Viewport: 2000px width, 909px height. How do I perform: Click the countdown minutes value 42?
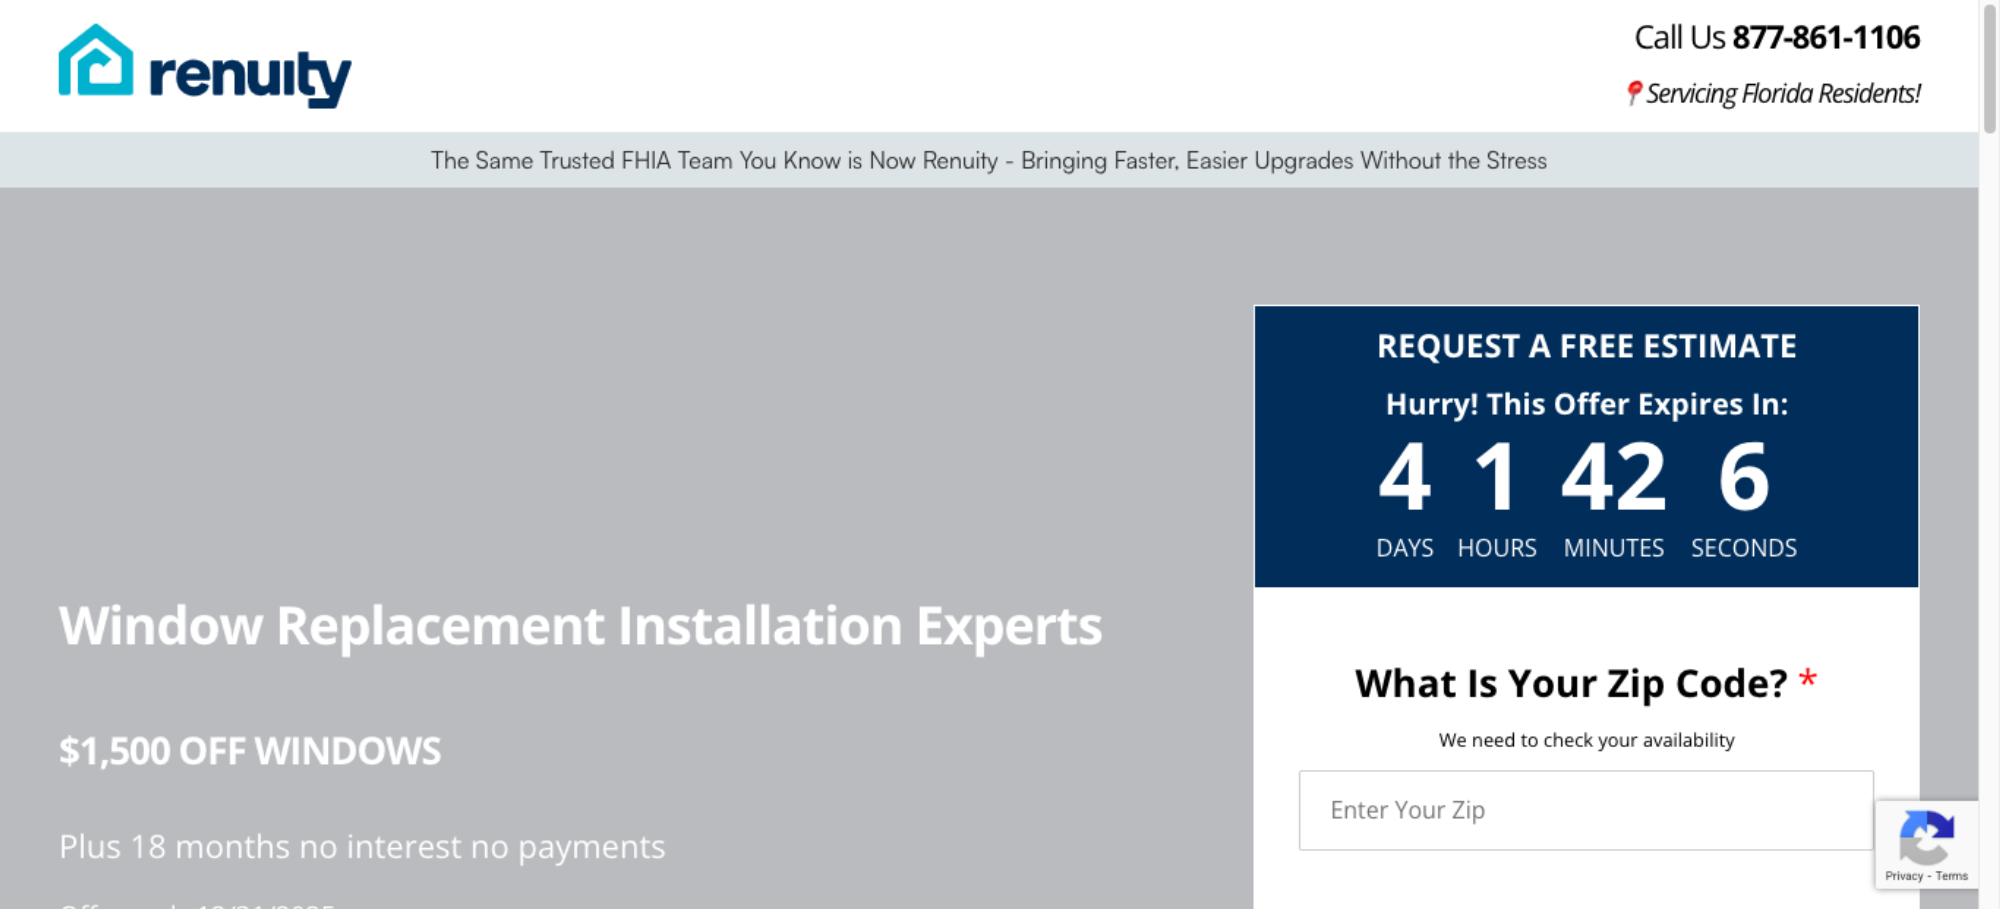point(1613,478)
